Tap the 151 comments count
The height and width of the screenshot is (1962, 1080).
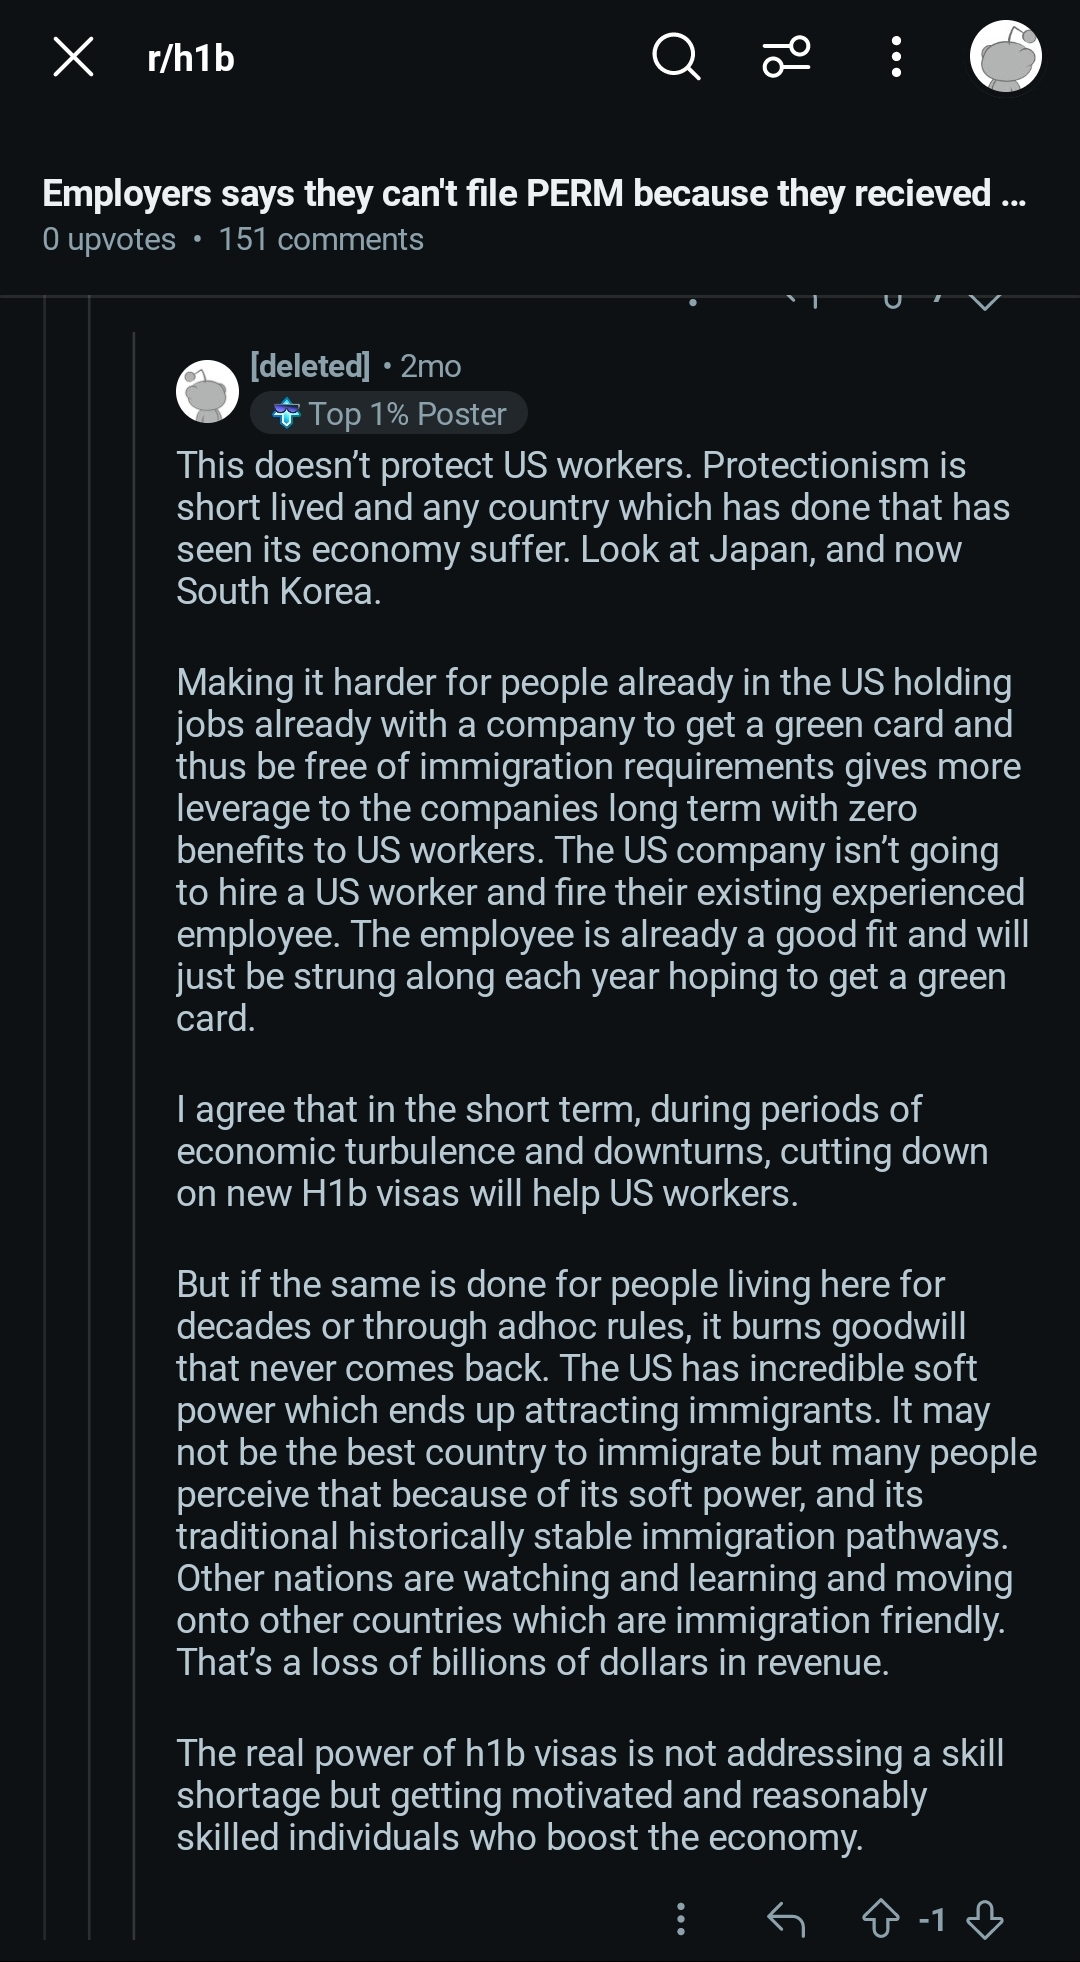click(321, 240)
